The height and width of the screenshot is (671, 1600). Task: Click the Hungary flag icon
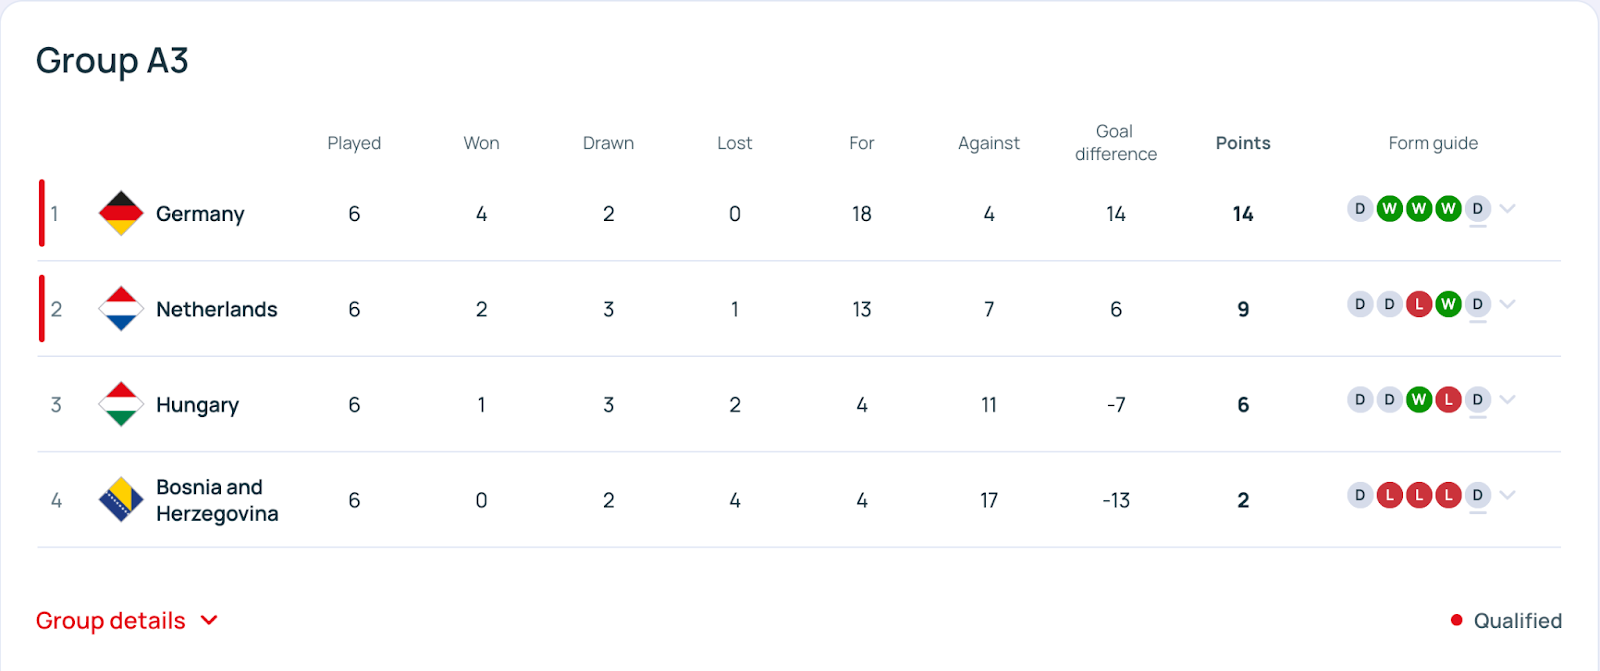point(121,404)
